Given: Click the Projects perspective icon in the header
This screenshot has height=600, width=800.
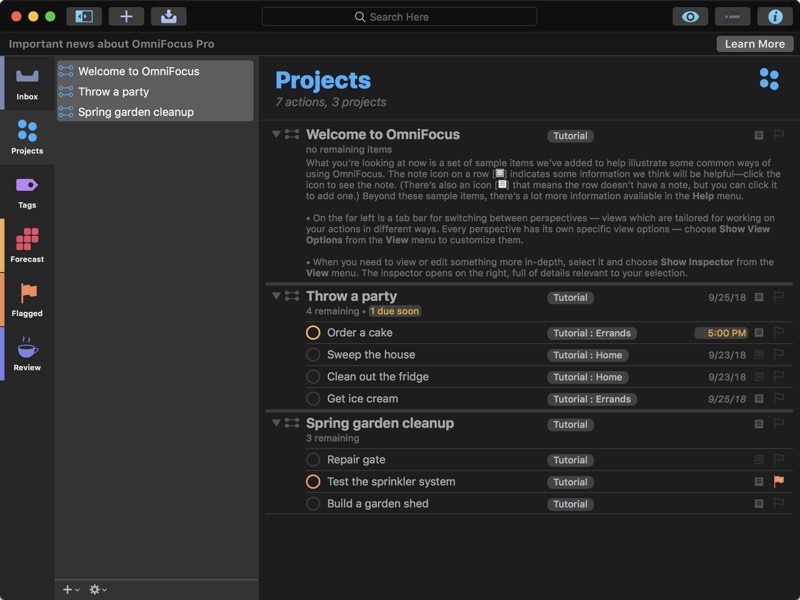Looking at the screenshot, I should click(769, 79).
